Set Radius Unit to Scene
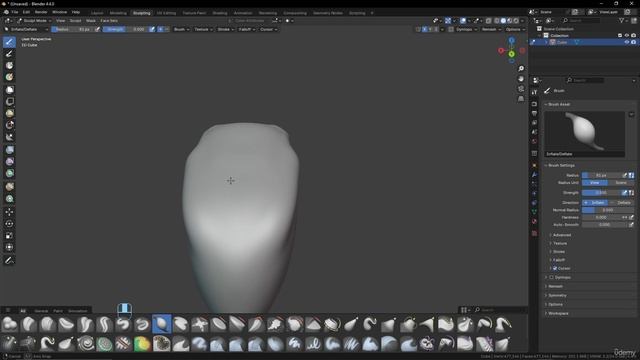Viewport: 640px width, 360px height. click(x=621, y=183)
